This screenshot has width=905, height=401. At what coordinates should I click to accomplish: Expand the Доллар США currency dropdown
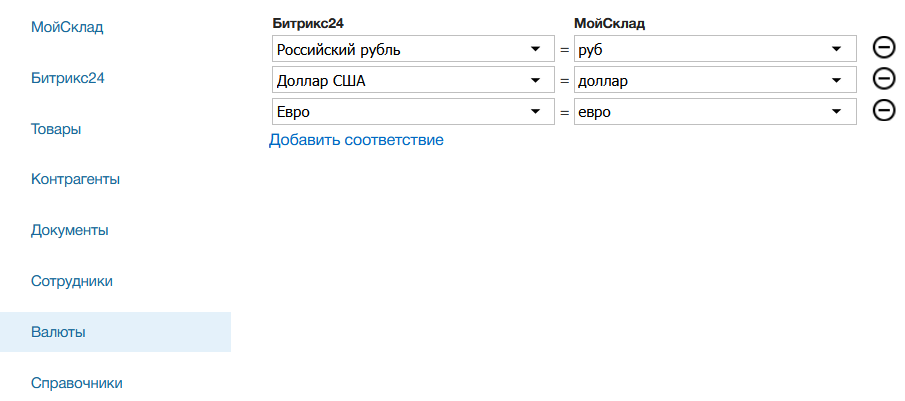pyautogui.click(x=413, y=80)
